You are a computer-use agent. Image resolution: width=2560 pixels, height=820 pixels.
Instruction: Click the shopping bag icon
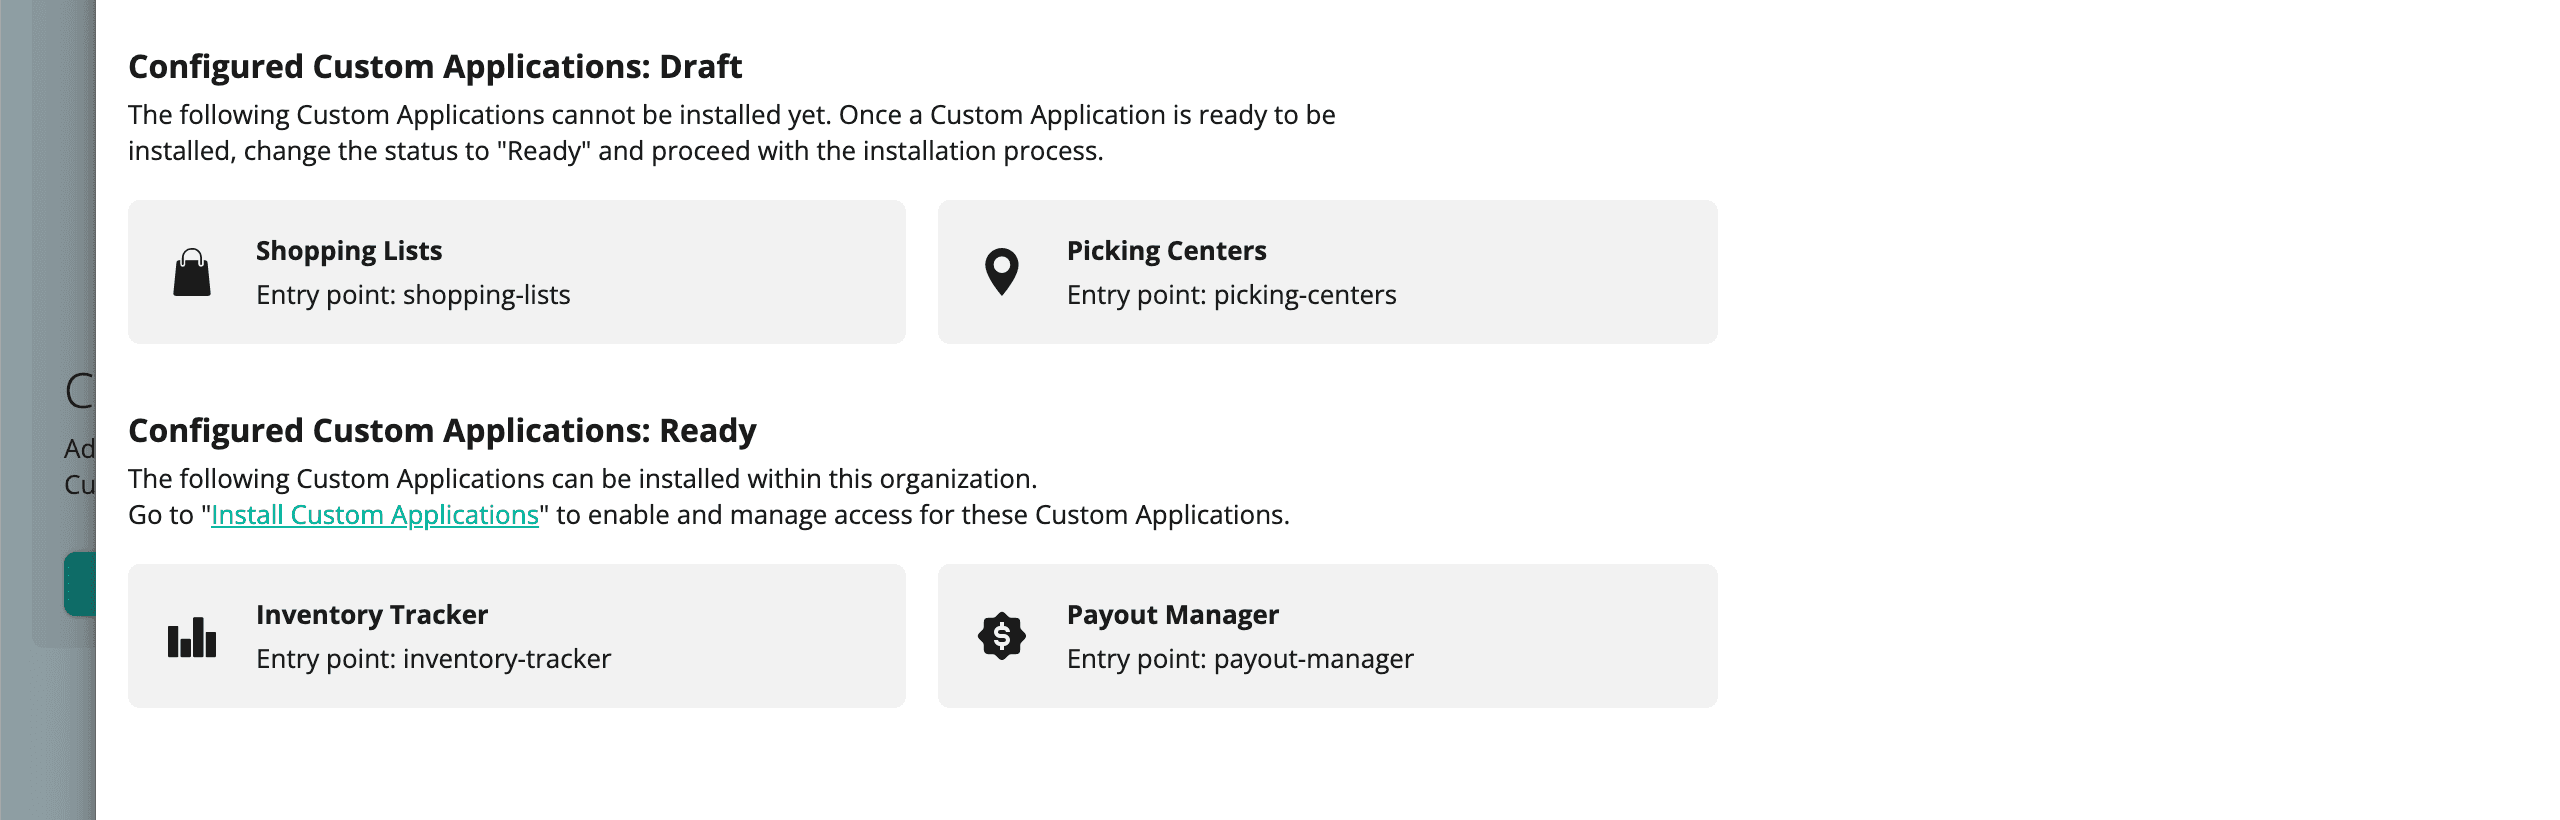point(192,273)
